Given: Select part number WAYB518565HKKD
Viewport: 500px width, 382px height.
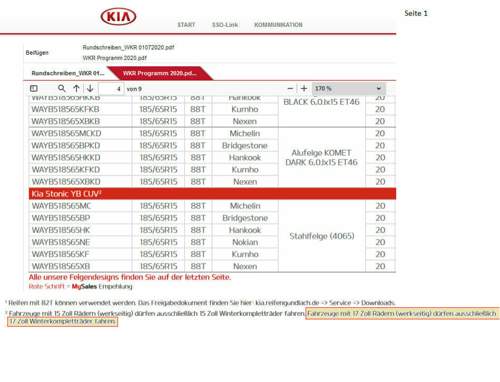Looking at the screenshot, I should [x=66, y=158].
